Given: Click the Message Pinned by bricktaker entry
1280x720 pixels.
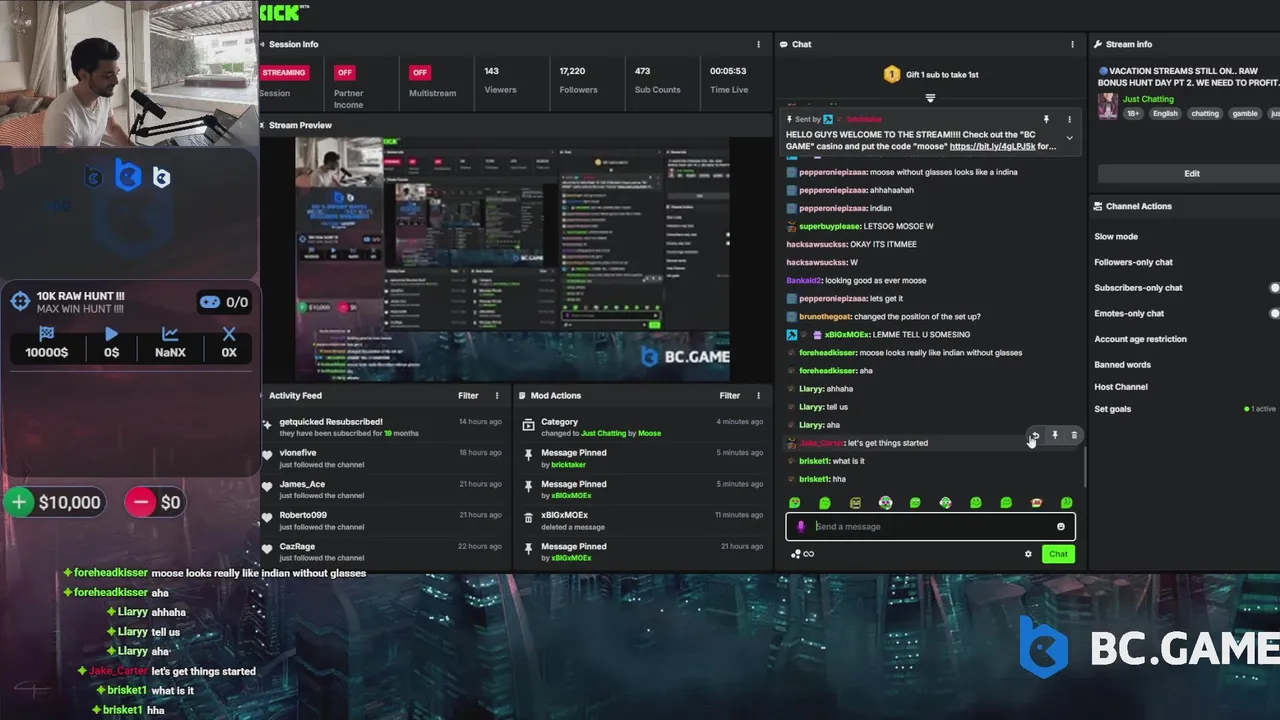Looking at the screenshot, I should (644, 458).
